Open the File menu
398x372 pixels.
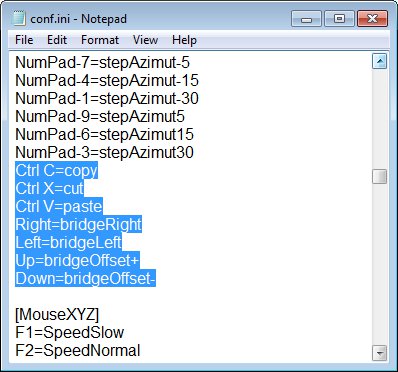click(24, 40)
